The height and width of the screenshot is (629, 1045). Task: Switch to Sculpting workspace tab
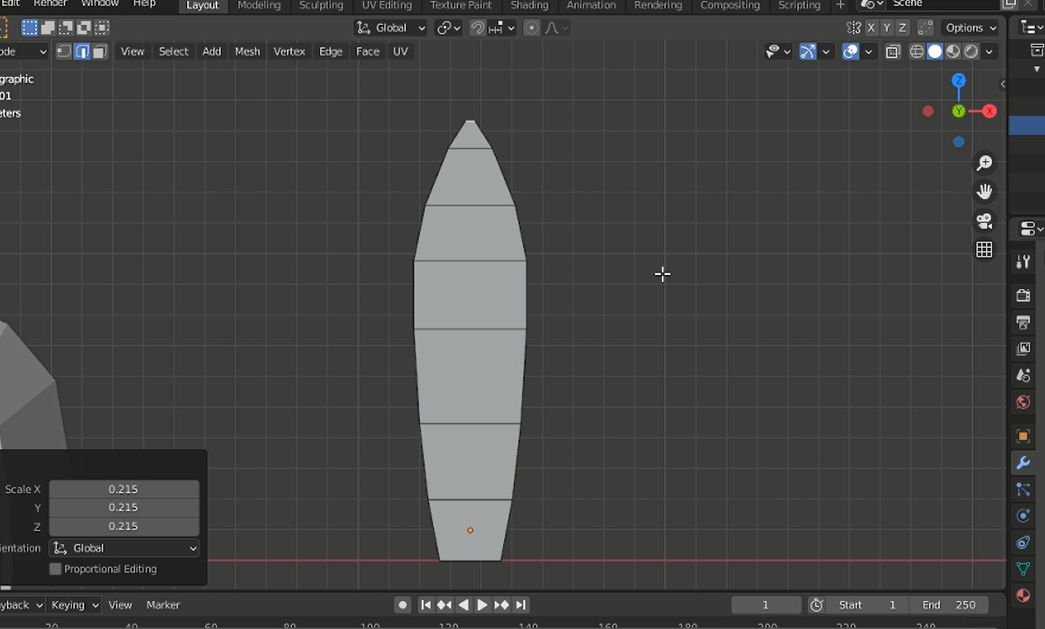click(x=321, y=5)
